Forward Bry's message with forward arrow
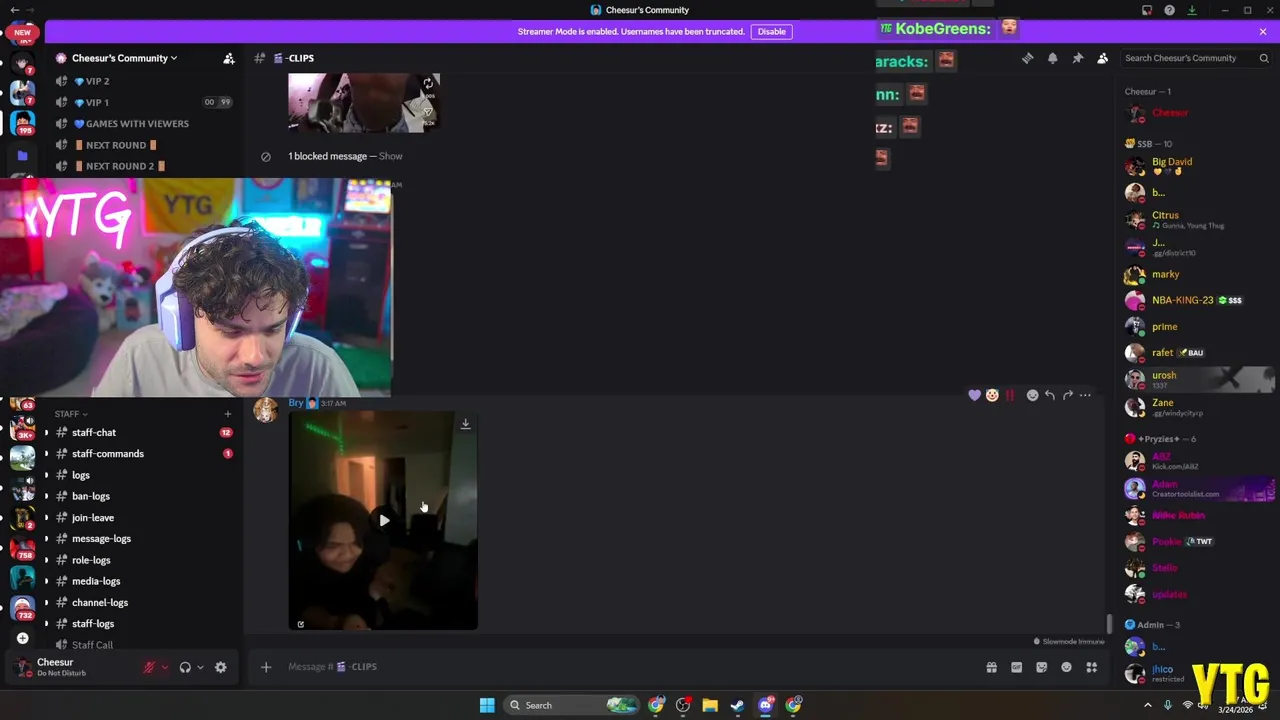1280x720 pixels. (x=1068, y=395)
